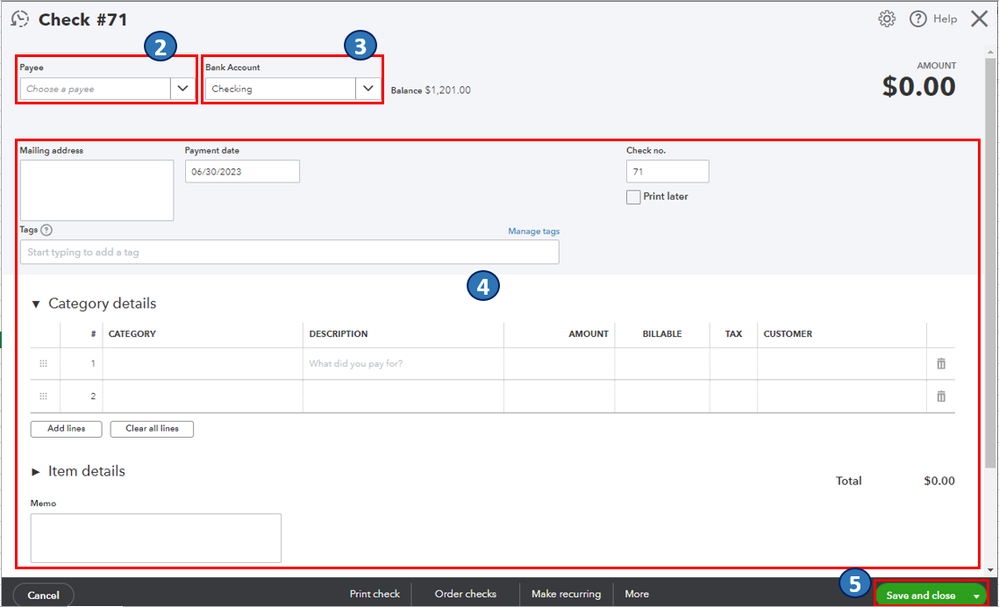Click the CUSTOMER column header

(x=788, y=334)
